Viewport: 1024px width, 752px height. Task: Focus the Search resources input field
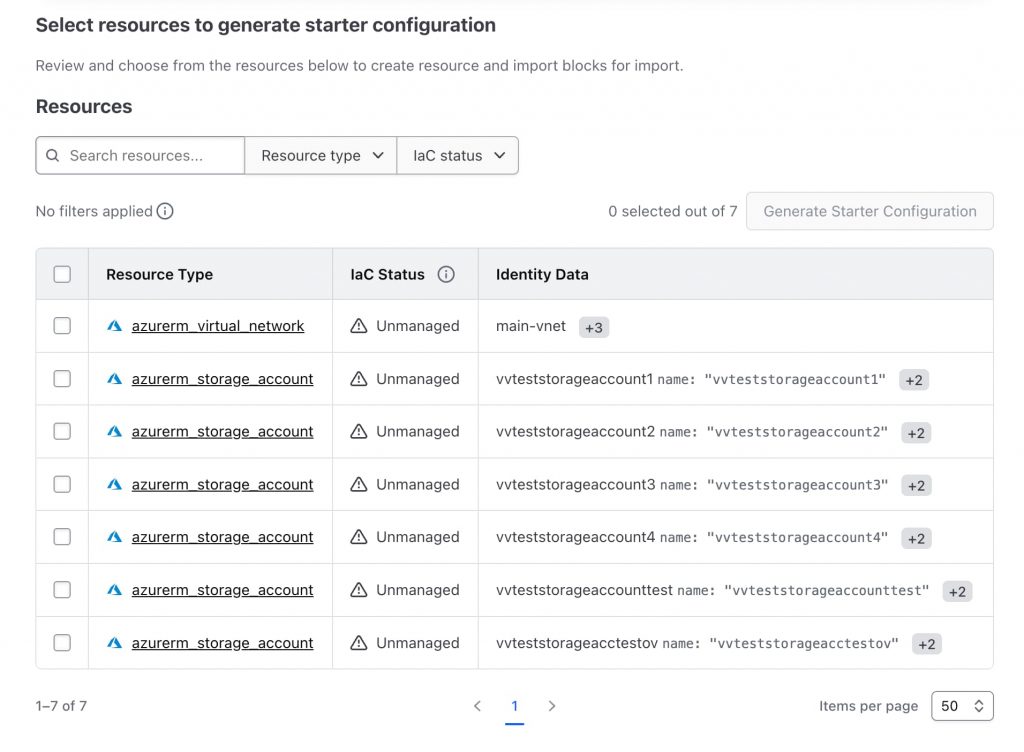150,156
